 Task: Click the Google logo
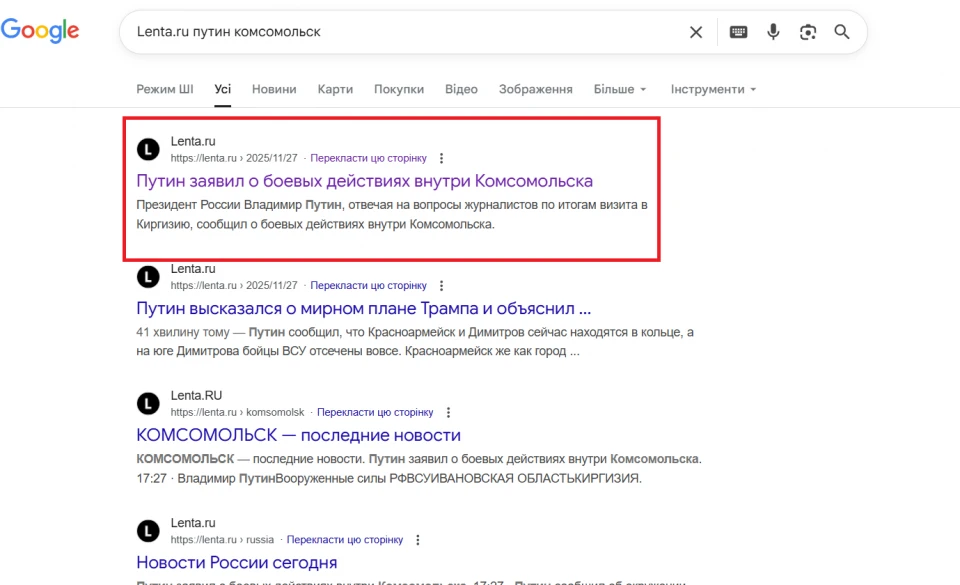coord(40,31)
